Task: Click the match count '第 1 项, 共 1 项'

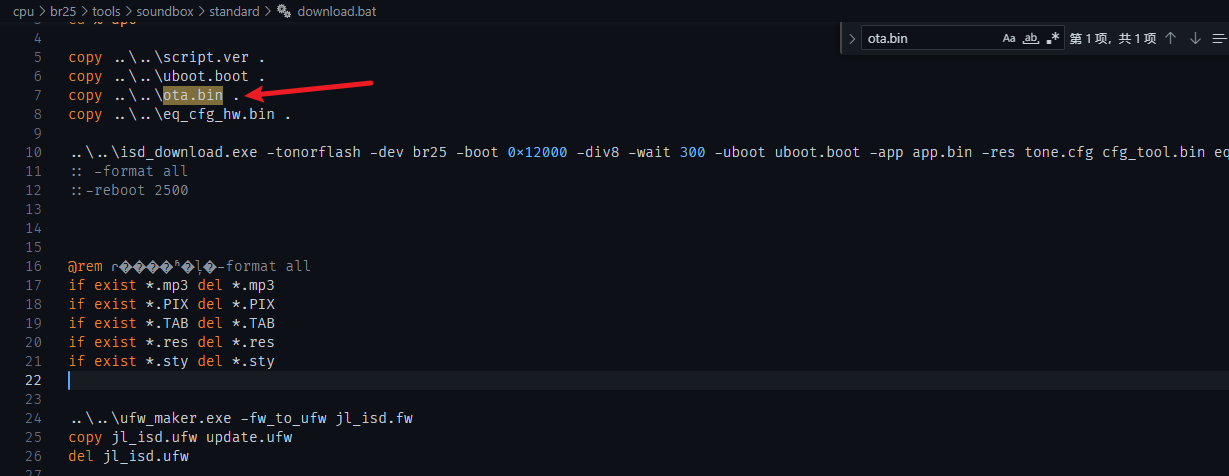Action: click(1113, 39)
